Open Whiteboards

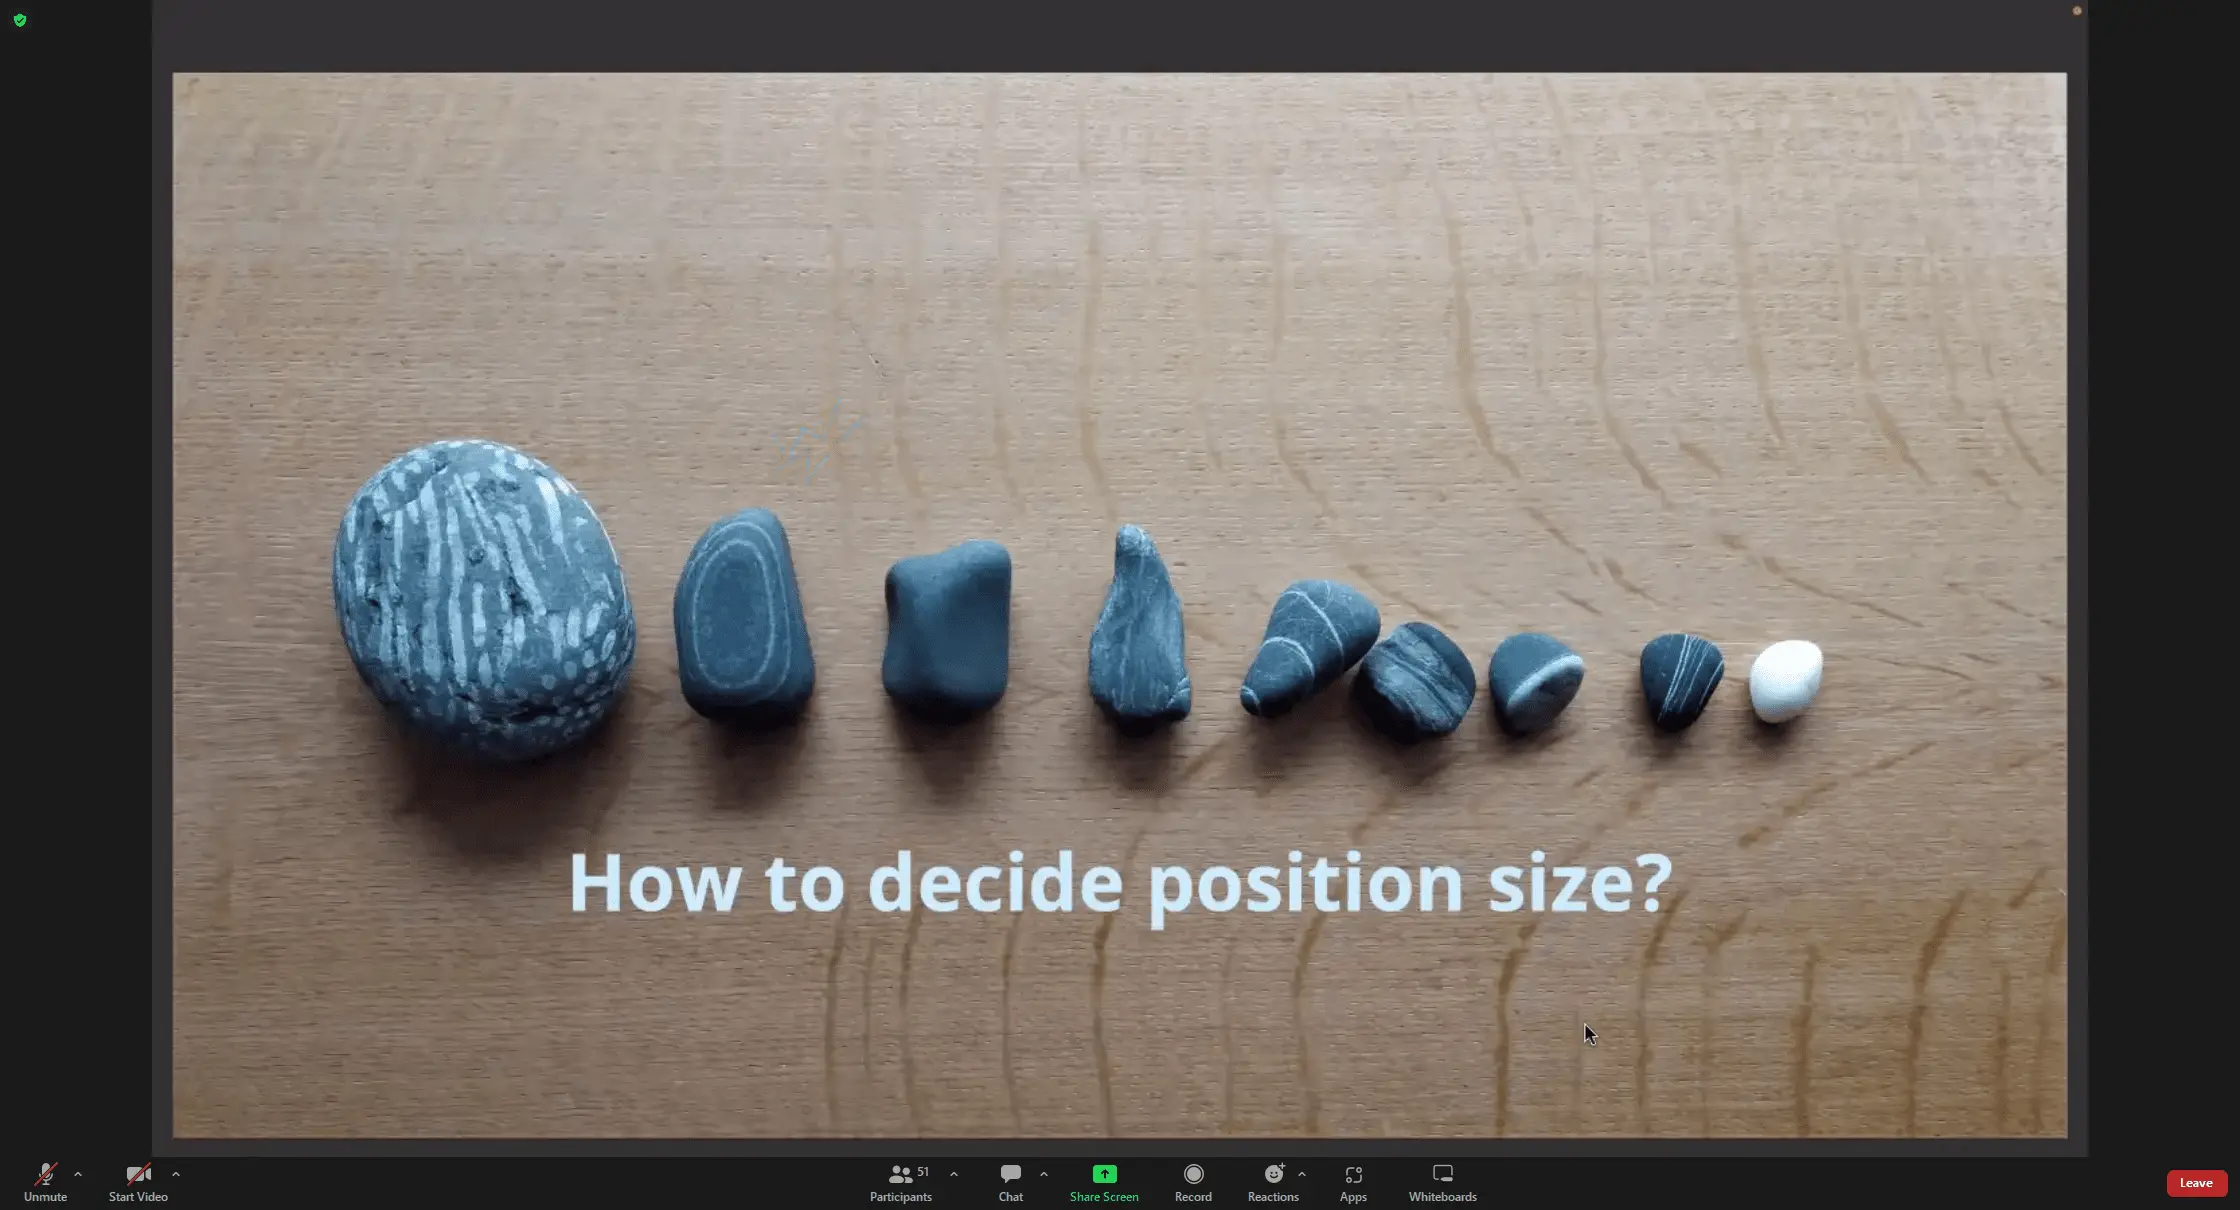click(x=1442, y=1174)
